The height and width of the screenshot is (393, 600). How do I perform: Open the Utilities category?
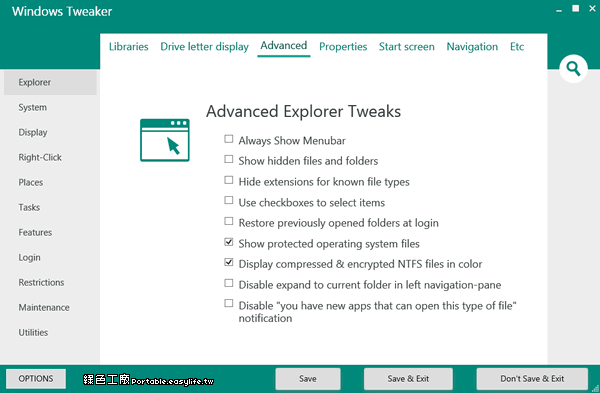(x=33, y=333)
